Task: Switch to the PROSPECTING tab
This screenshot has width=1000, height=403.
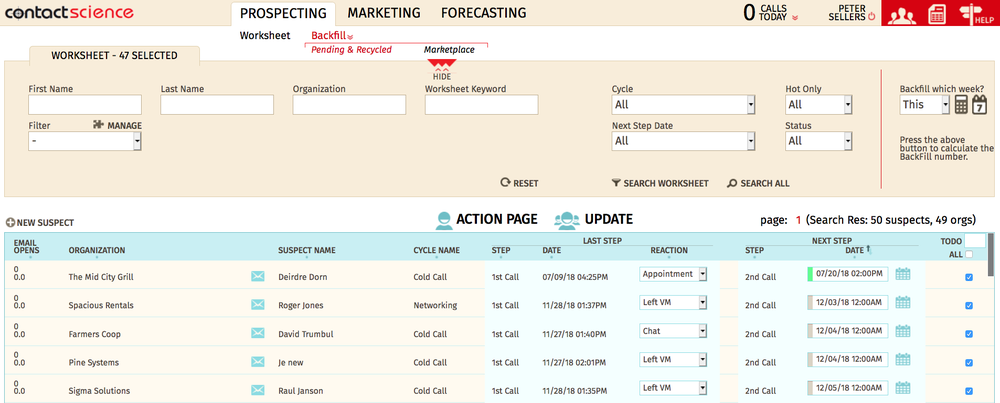Action: click(x=283, y=13)
